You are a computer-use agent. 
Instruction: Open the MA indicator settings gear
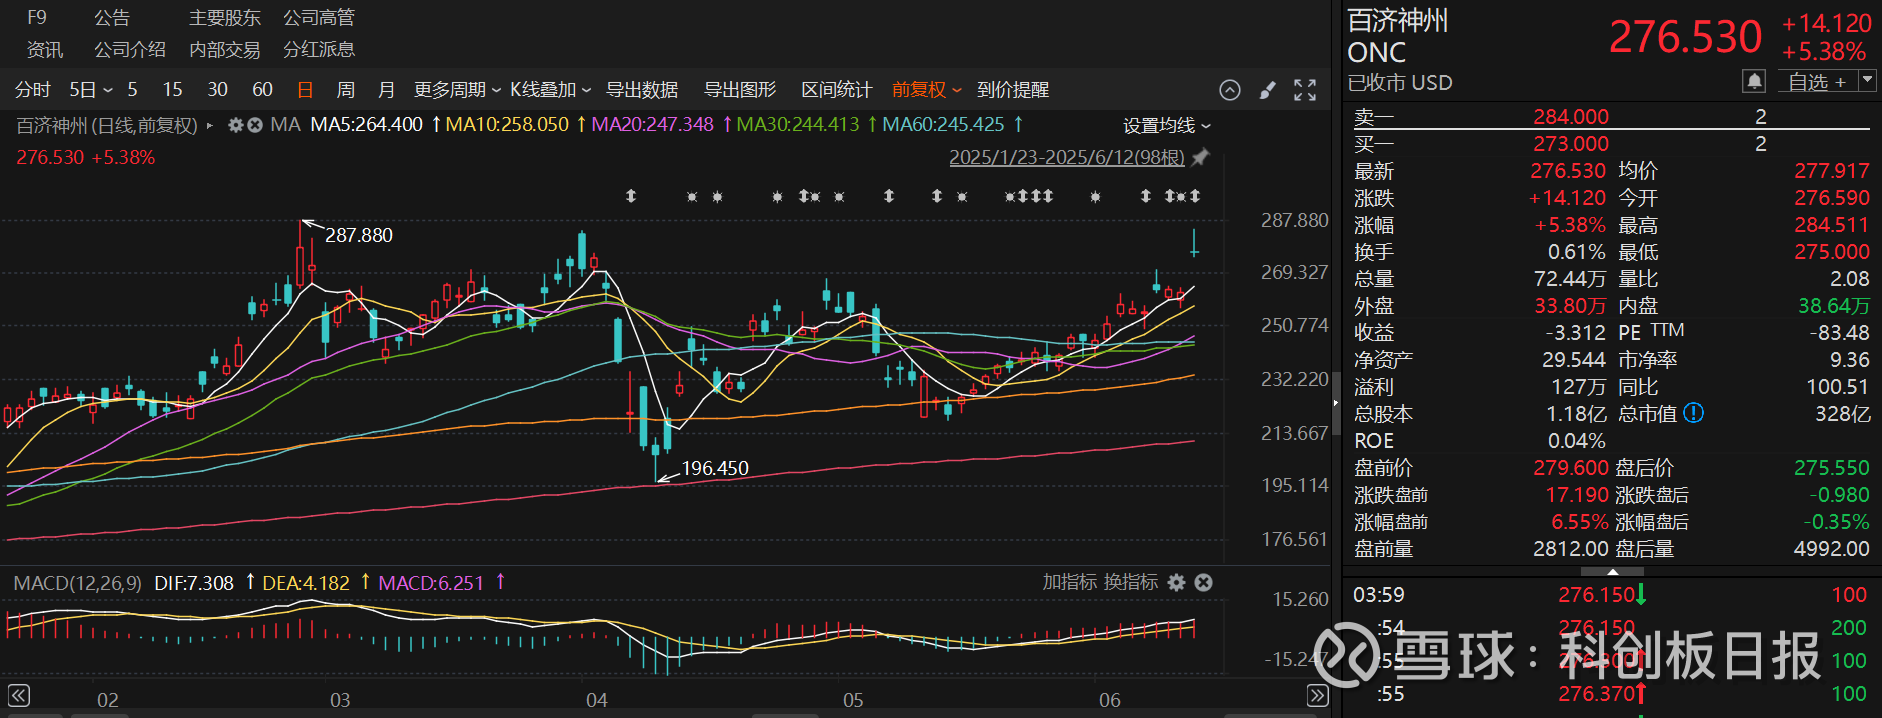(236, 125)
